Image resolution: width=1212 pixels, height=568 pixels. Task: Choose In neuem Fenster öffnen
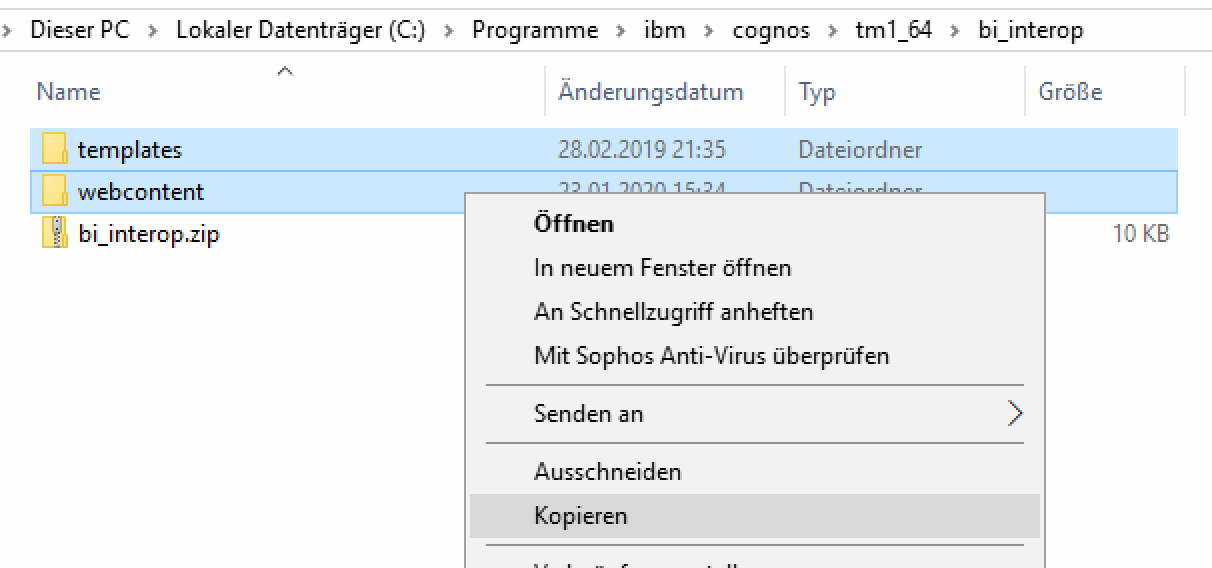[662, 268]
